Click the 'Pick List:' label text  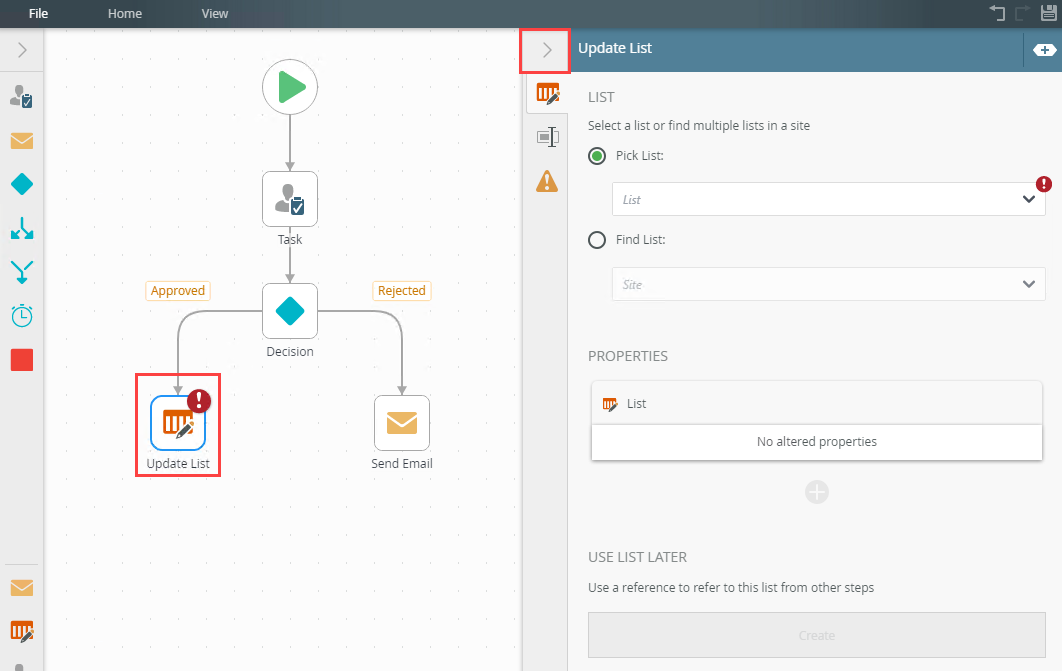point(639,156)
